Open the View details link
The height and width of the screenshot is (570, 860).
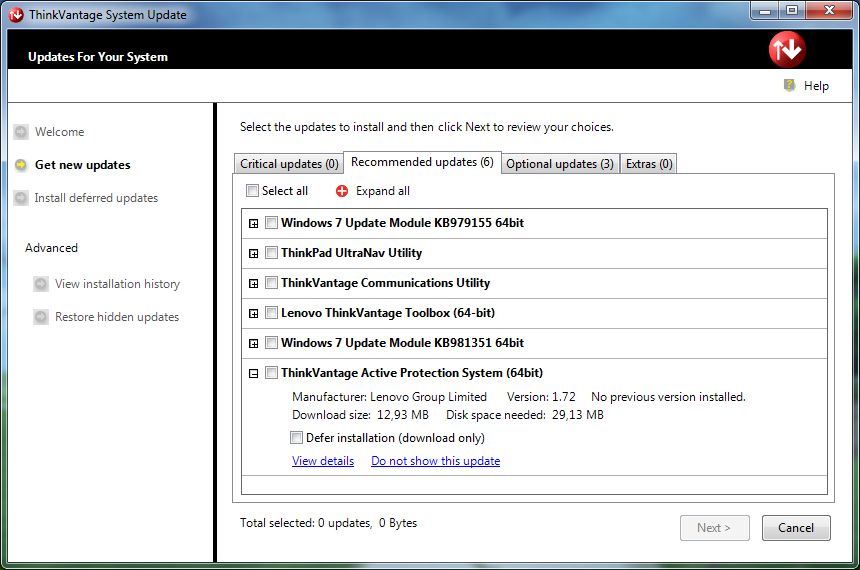(x=323, y=461)
